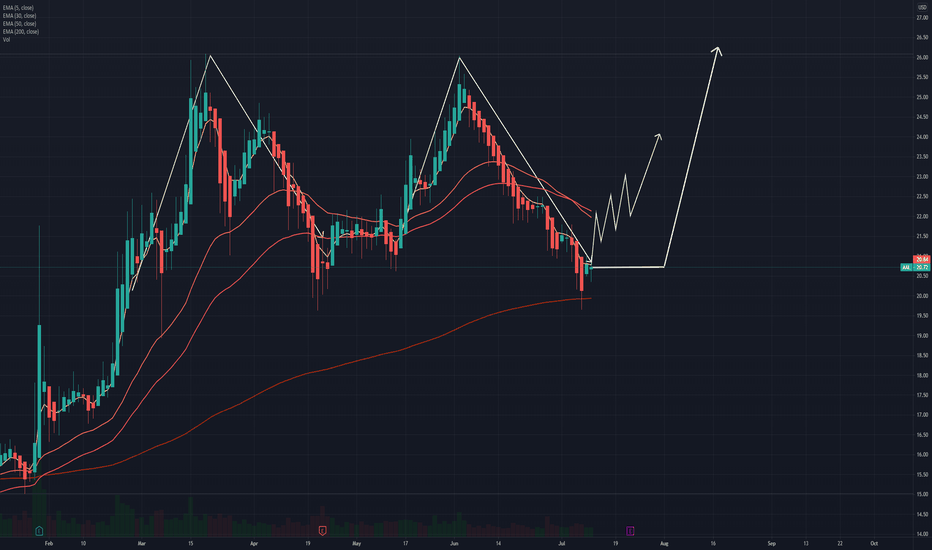Click the May label on time axis
This screenshot has height=550, width=932.
356,543
